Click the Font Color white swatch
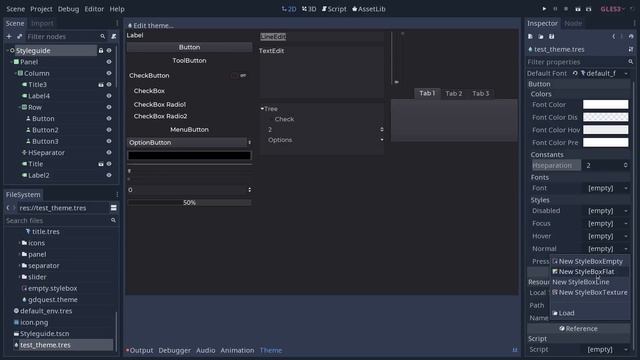Image resolution: width=640 pixels, height=360 pixels. pos(606,104)
